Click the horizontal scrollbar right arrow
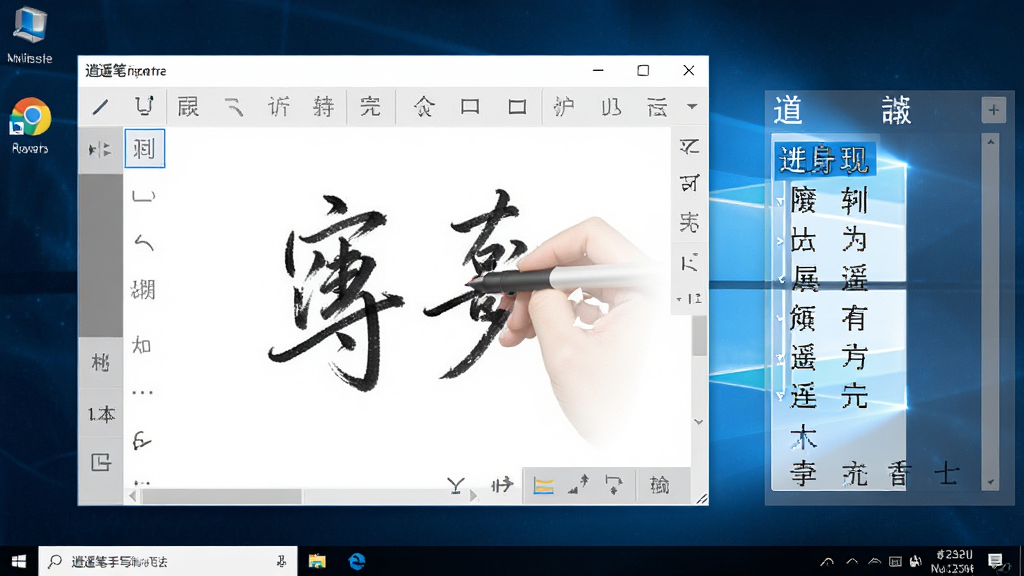Image resolution: width=1024 pixels, height=576 pixels. click(x=473, y=496)
